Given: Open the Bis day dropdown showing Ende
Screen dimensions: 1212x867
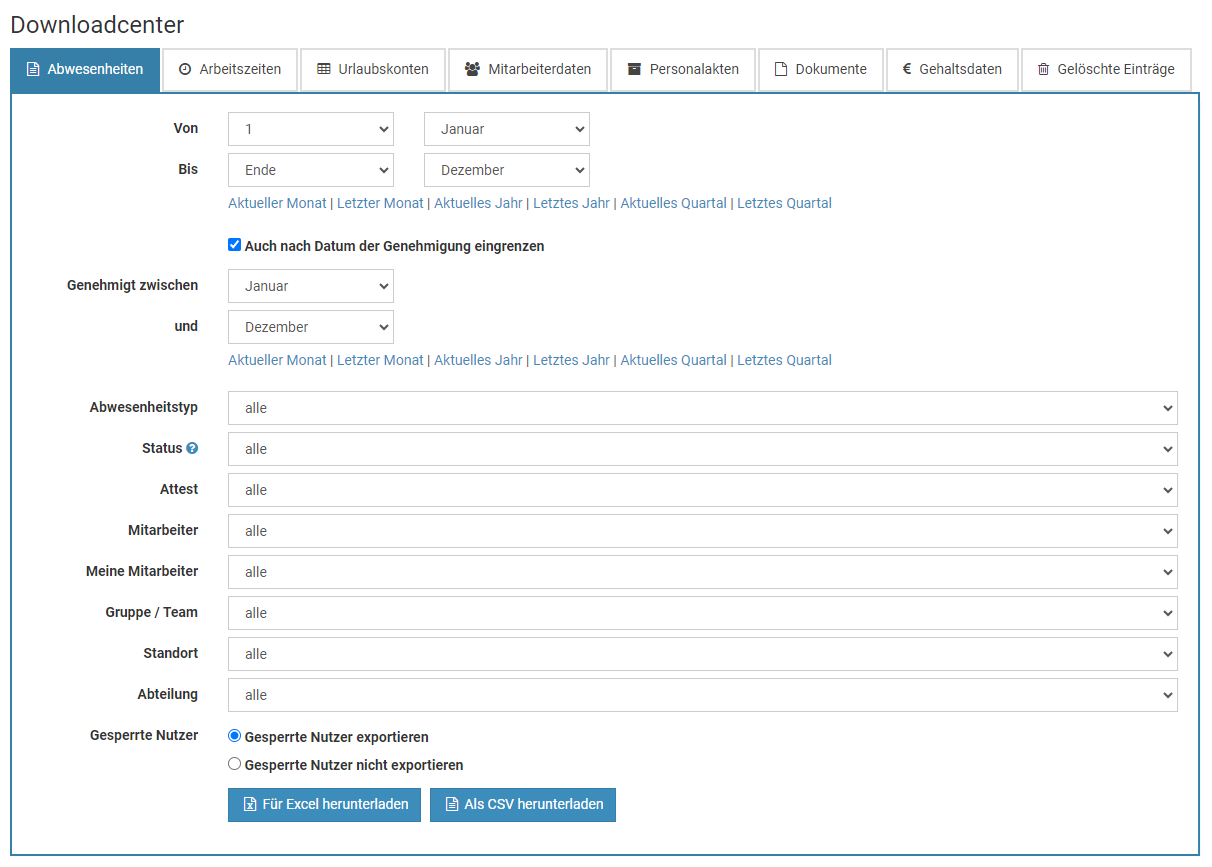Looking at the screenshot, I should (x=311, y=170).
